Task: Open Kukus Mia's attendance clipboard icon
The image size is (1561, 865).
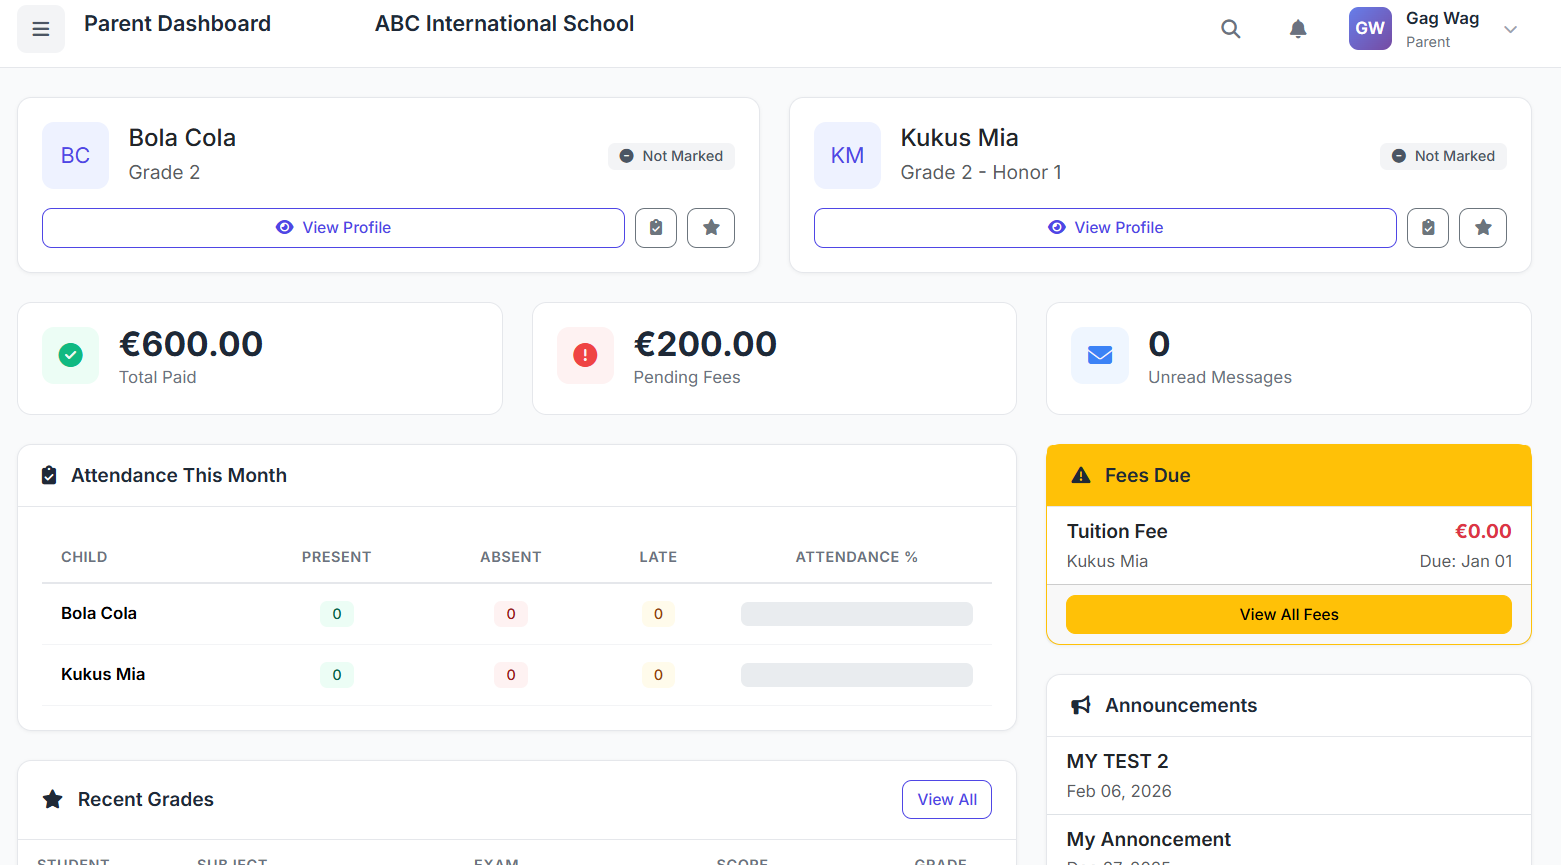Action: tap(1428, 228)
